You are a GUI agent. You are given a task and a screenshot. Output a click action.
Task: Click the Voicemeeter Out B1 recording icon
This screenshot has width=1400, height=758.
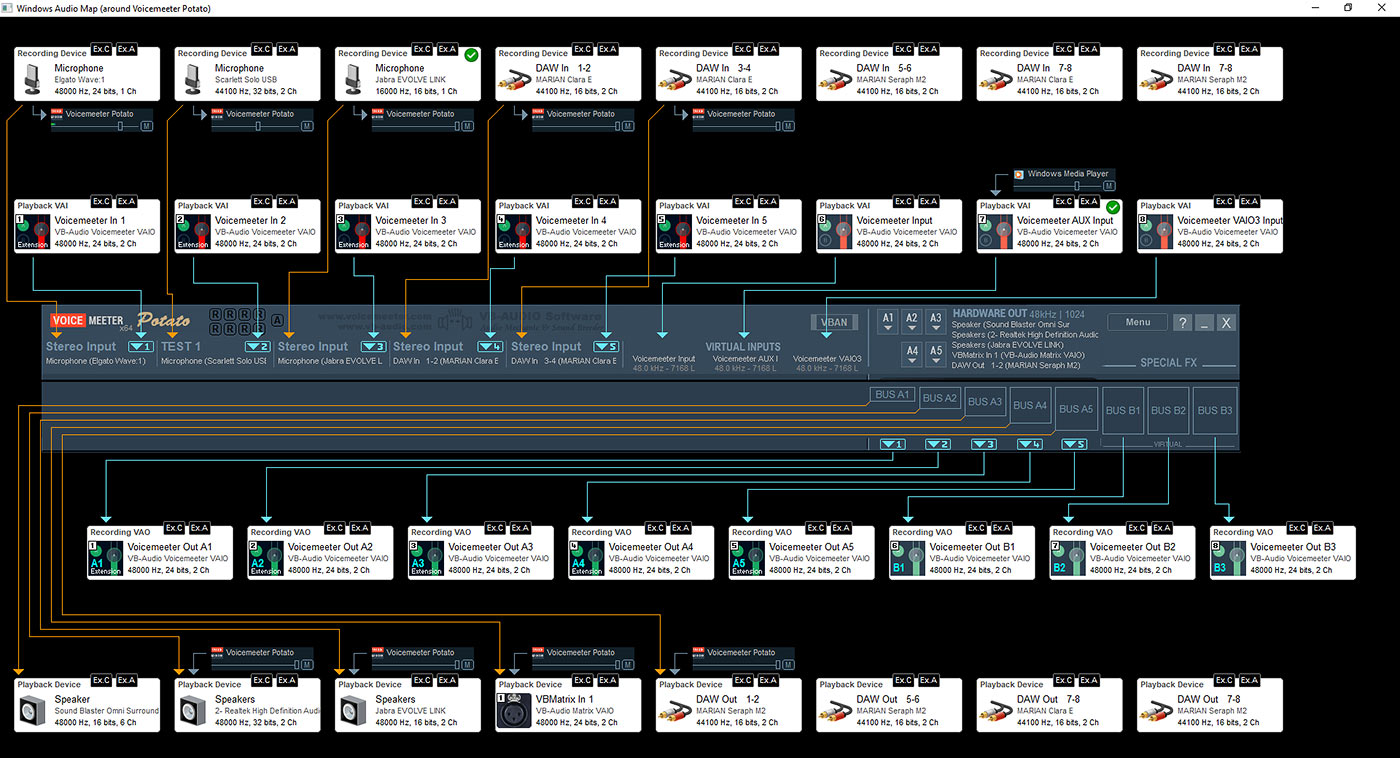click(x=908, y=558)
